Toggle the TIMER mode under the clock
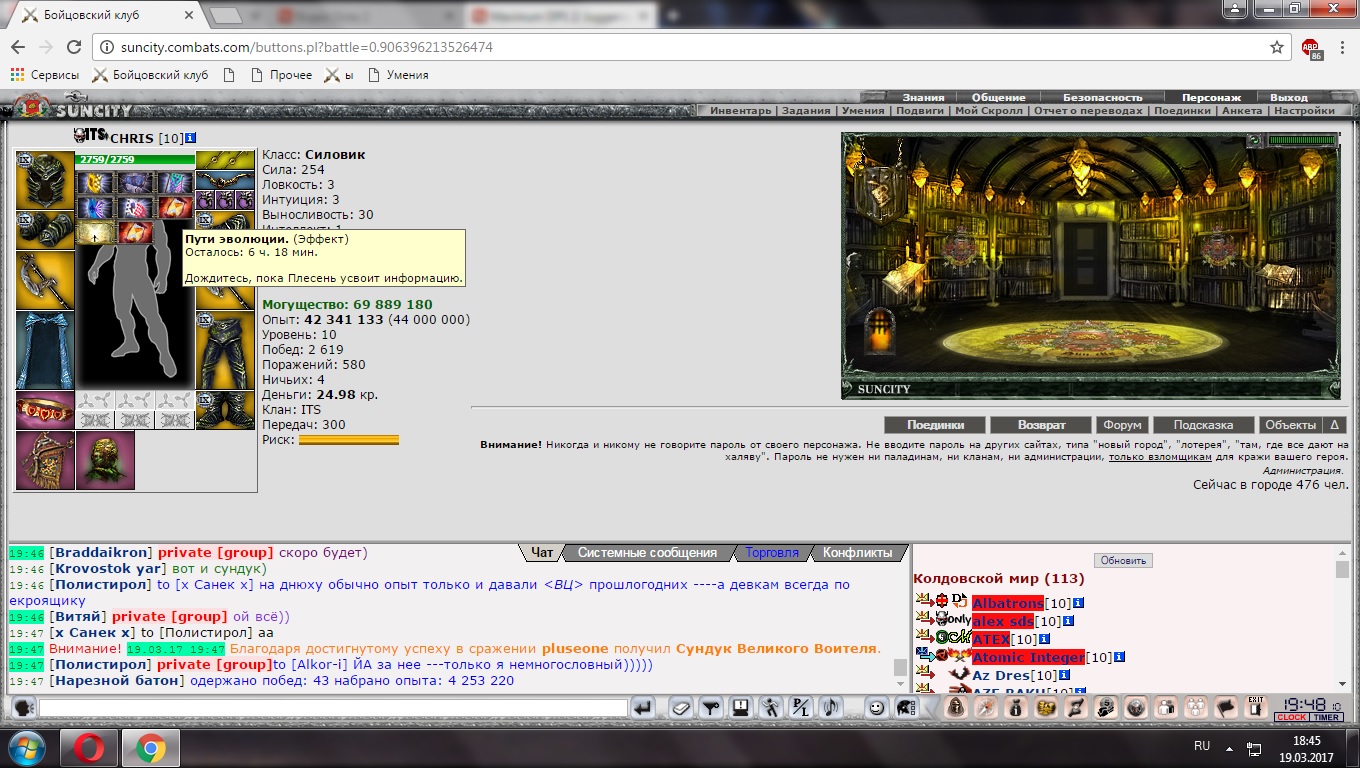 (1326, 717)
